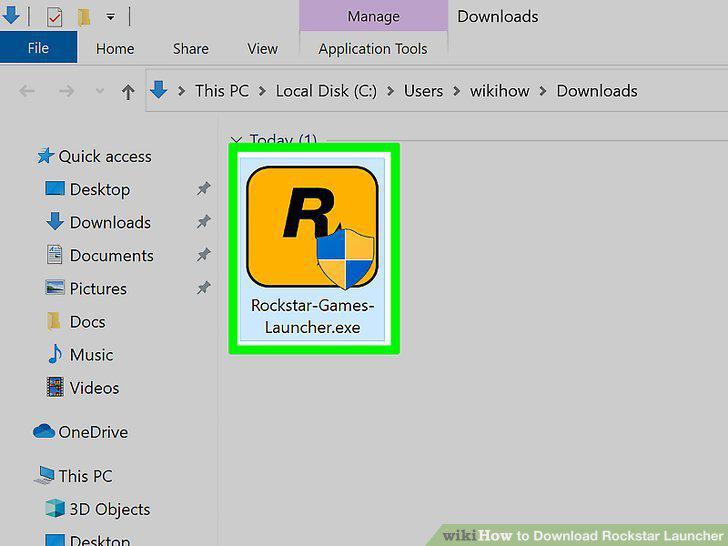Expand chevron before This PC breadcrumb
This screenshot has width=728, height=546.
pyautogui.click(x=182, y=91)
